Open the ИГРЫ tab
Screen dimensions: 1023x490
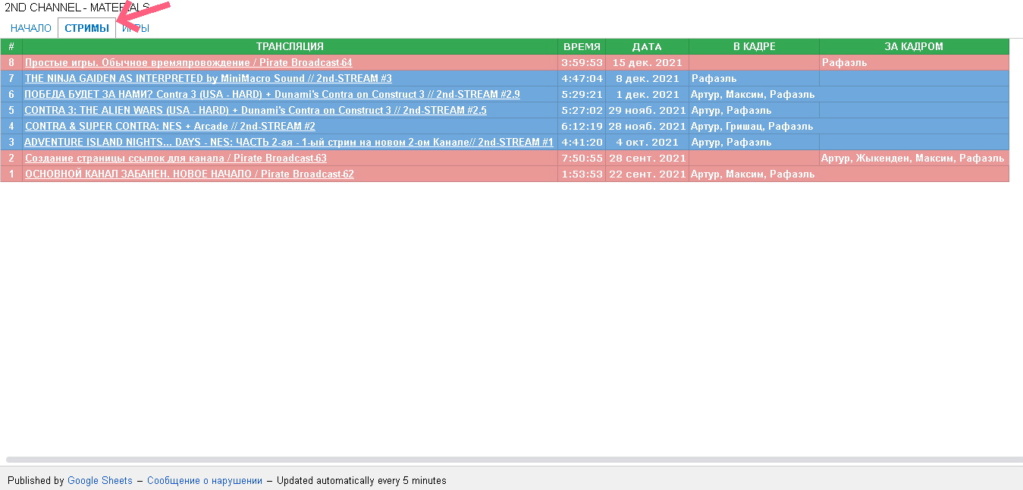136,29
